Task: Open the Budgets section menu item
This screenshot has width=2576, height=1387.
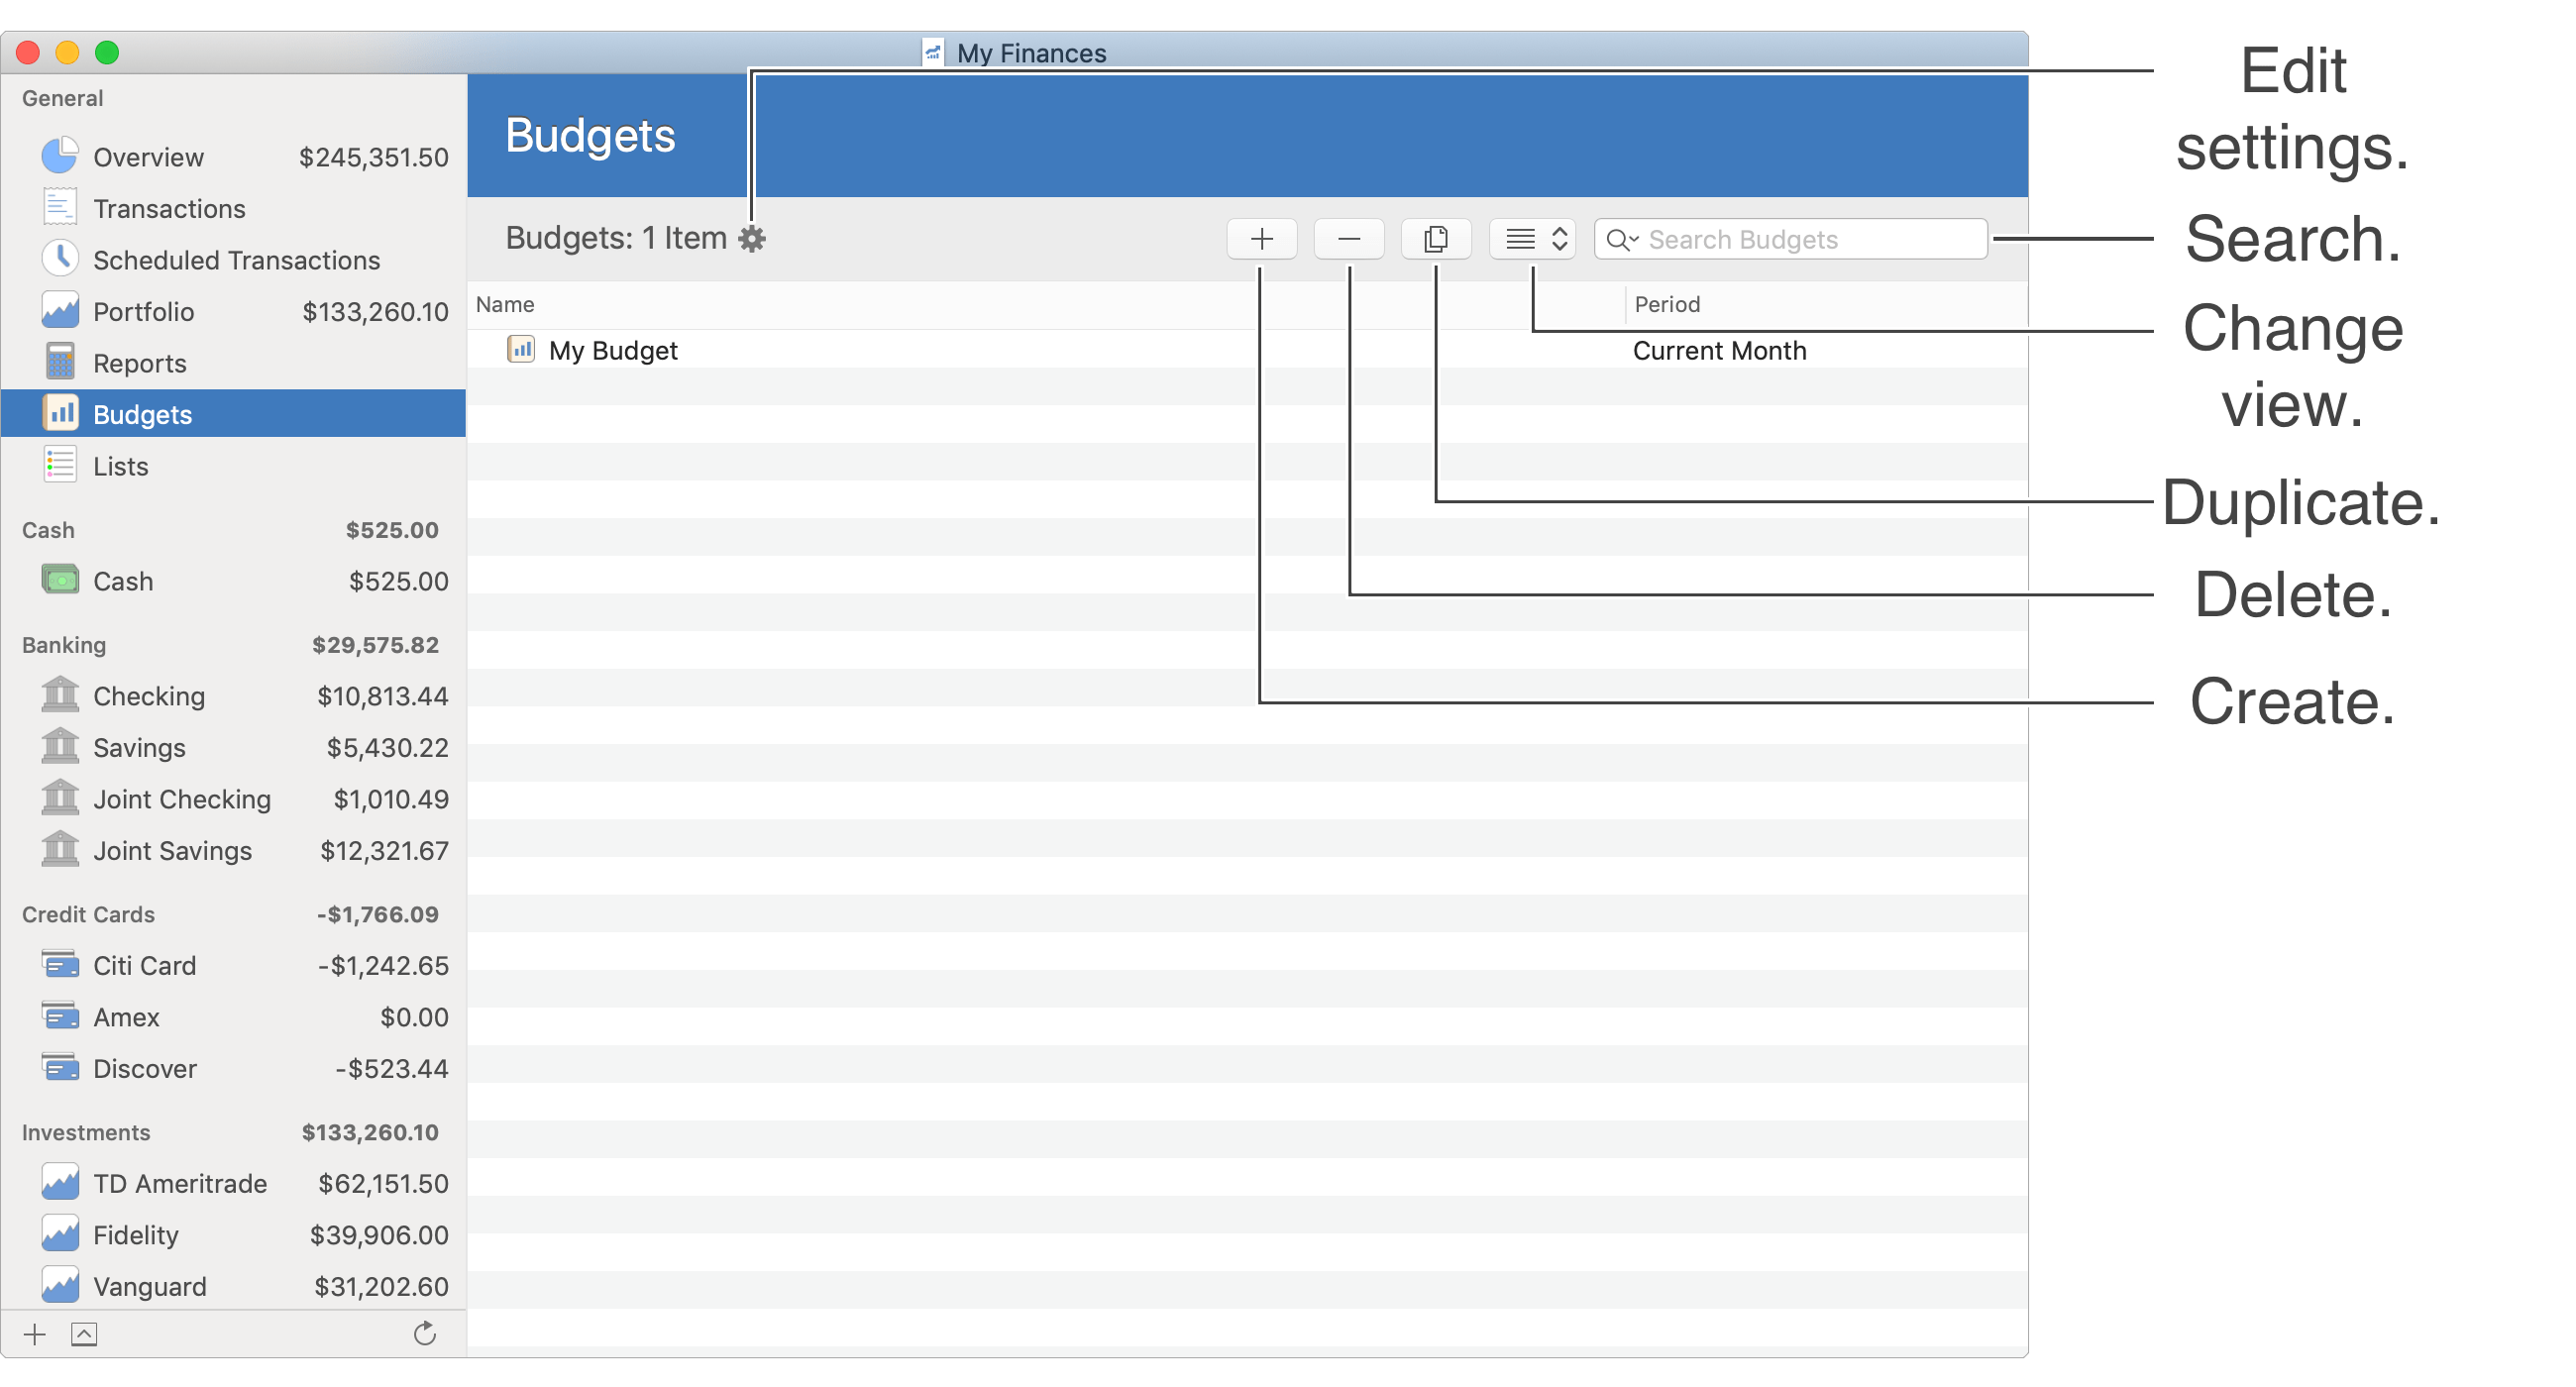Action: click(x=142, y=413)
